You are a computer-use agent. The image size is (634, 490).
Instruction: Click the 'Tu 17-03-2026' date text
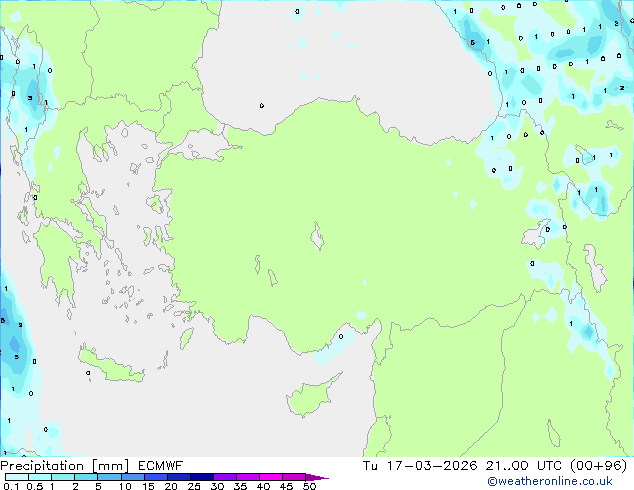pyautogui.click(x=420, y=466)
